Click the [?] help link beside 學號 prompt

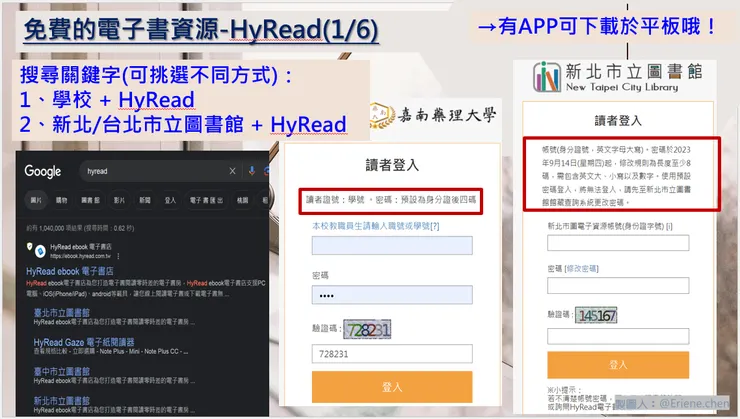click(x=435, y=226)
